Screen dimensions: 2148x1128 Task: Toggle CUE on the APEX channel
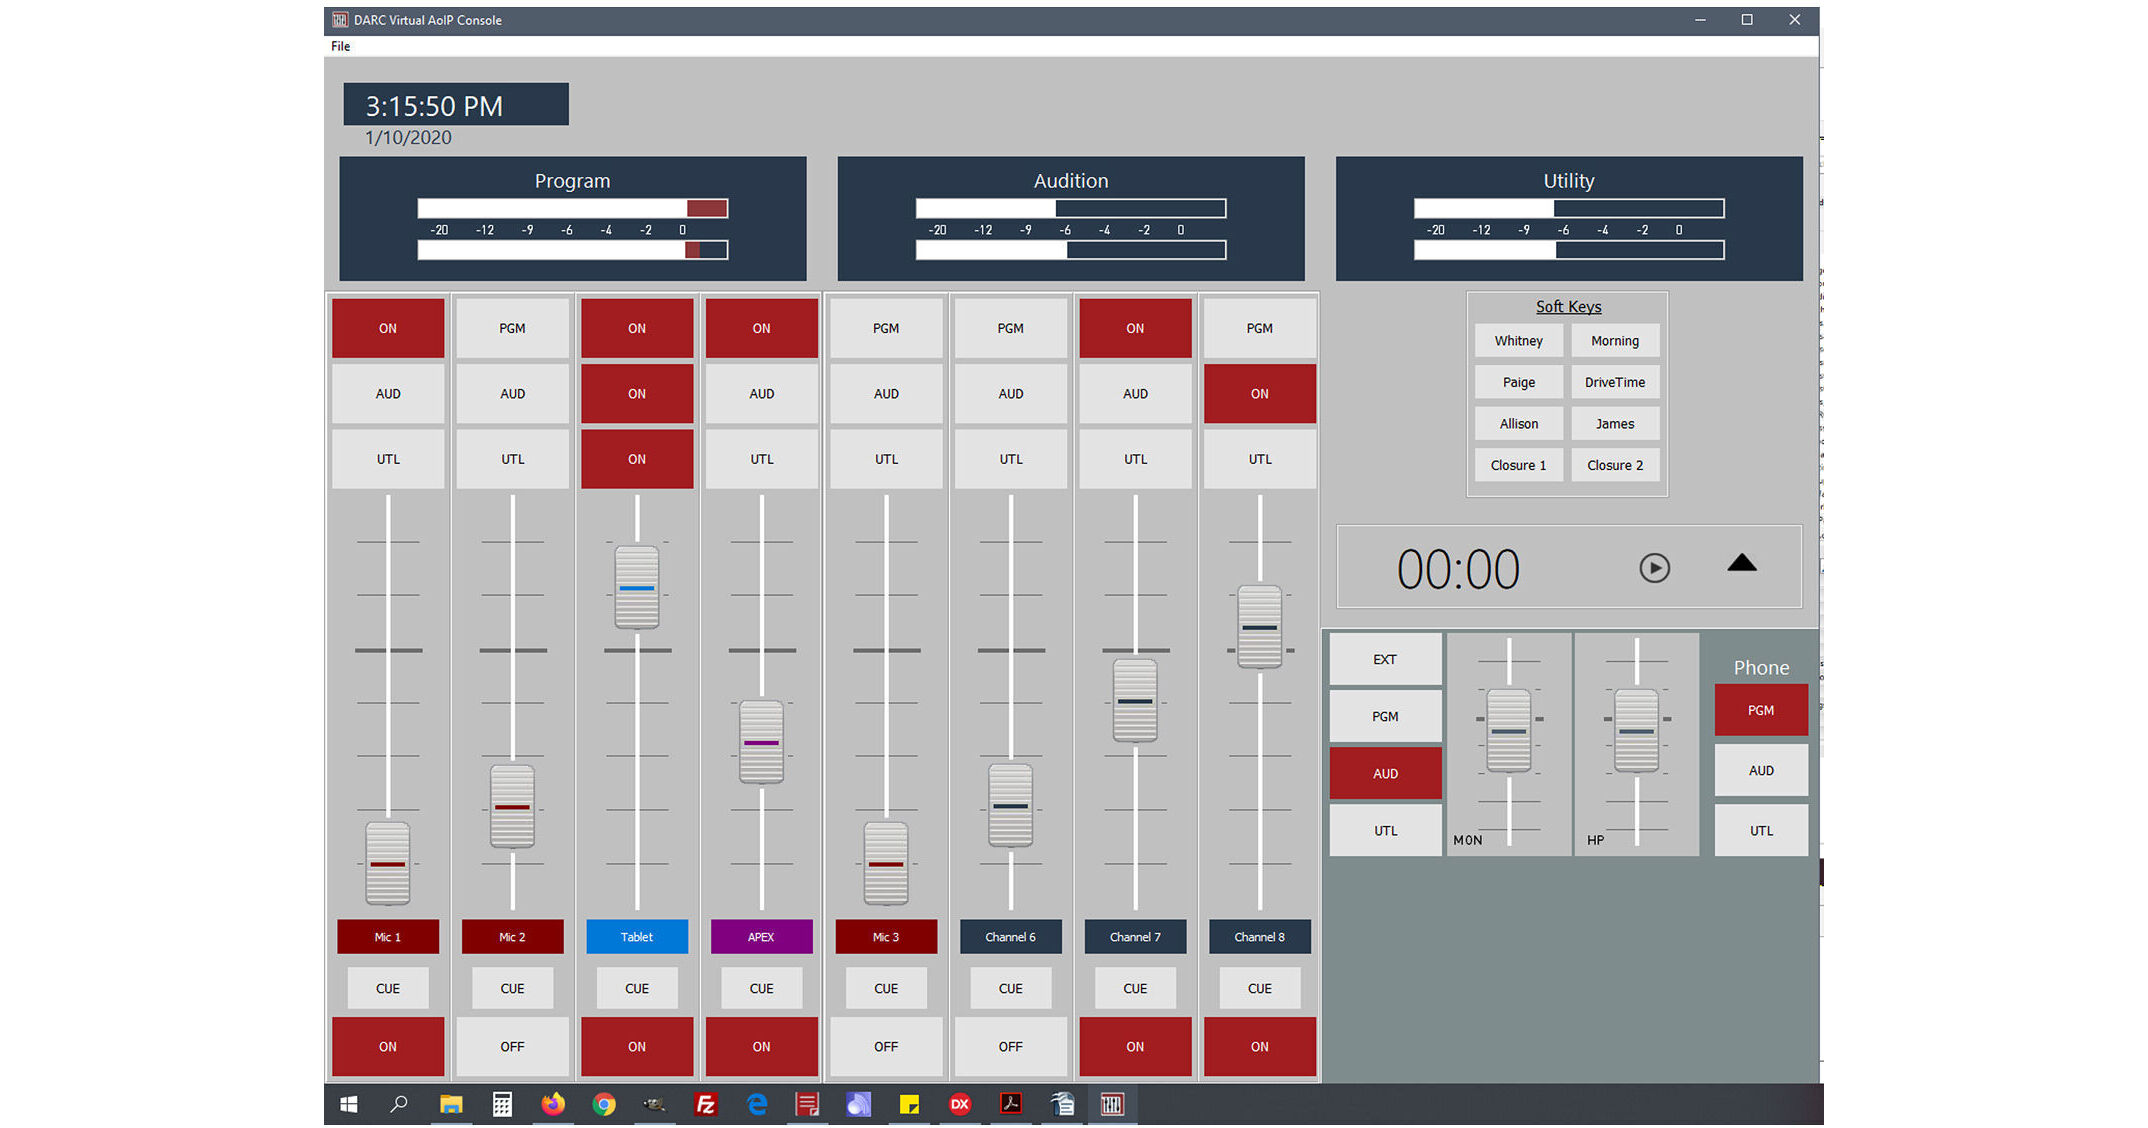pos(761,988)
